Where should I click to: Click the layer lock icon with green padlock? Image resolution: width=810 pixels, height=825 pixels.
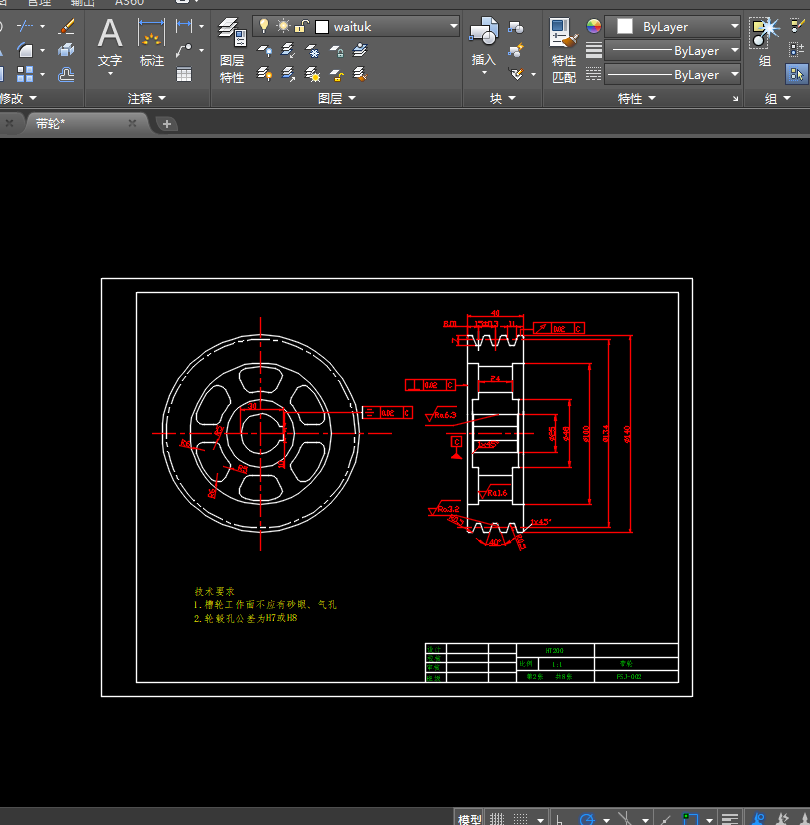point(336,50)
